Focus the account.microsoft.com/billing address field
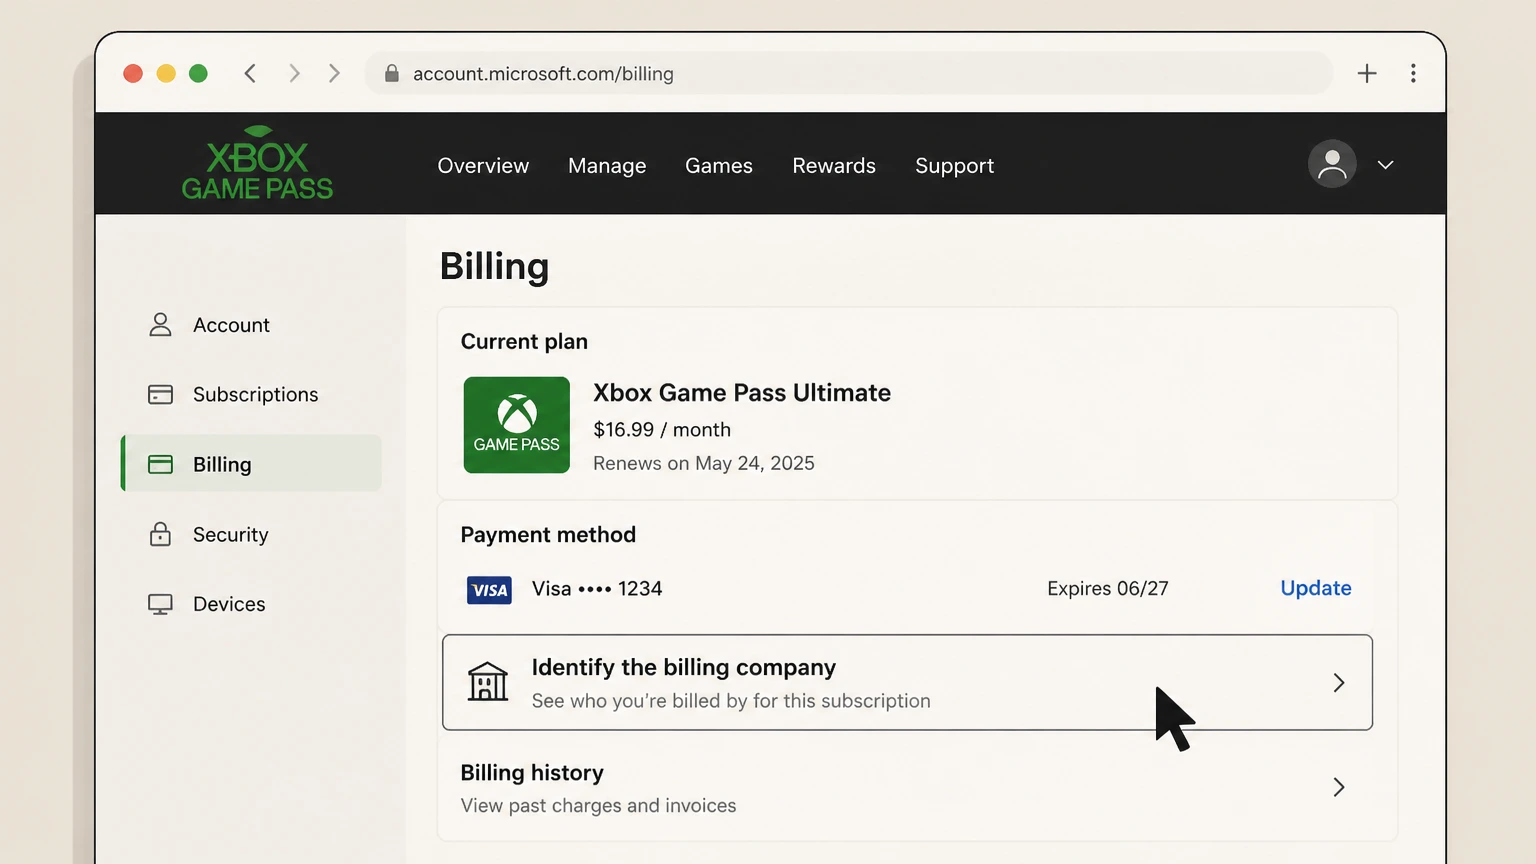 (x=849, y=73)
